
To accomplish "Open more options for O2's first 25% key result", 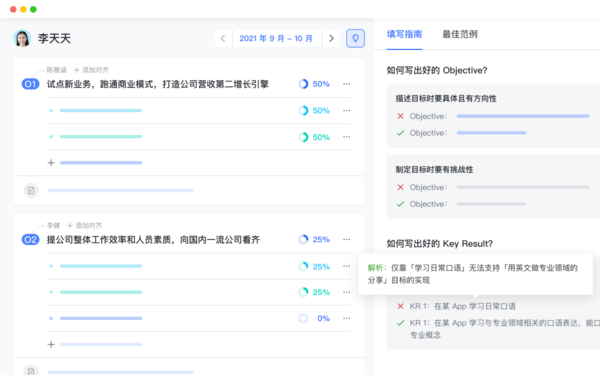I will click(346, 266).
